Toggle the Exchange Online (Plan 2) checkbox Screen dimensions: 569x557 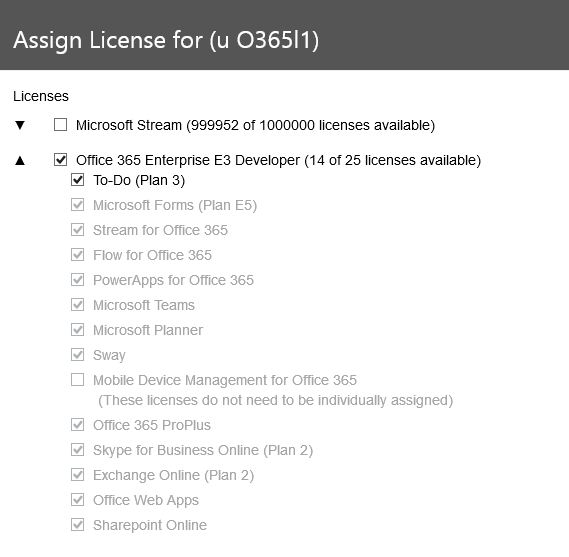tap(78, 475)
